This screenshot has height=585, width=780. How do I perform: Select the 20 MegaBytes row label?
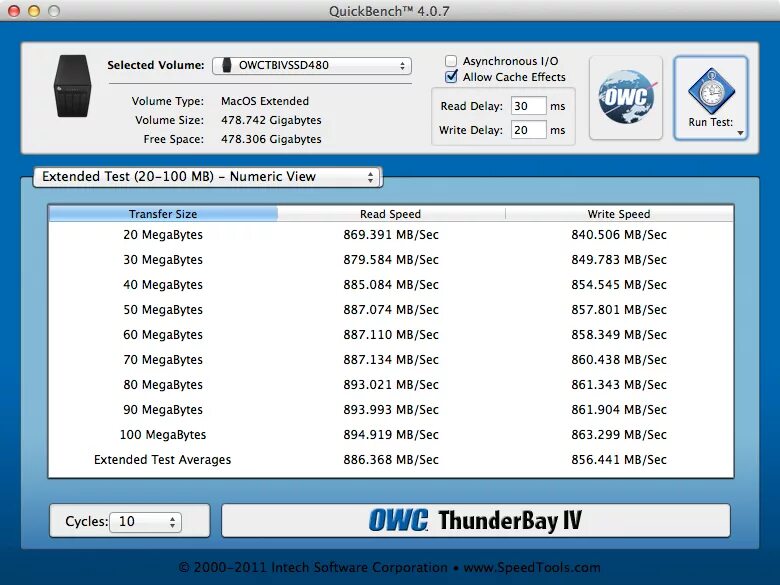(163, 235)
